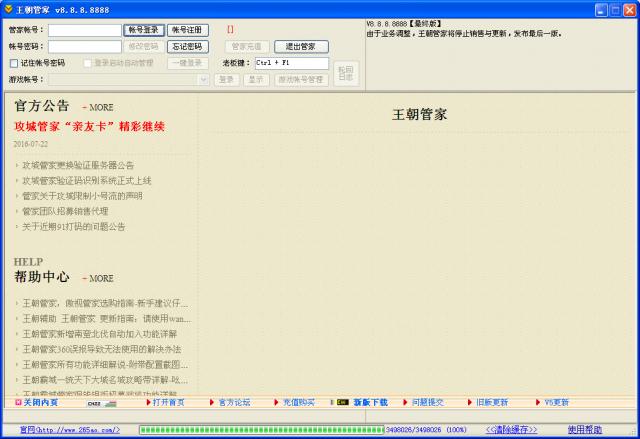The width and height of the screenshot is (640, 439).
Task: Click the V8.8.8.8888【最终版】 notice text
Action: pyautogui.click(x=404, y=24)
